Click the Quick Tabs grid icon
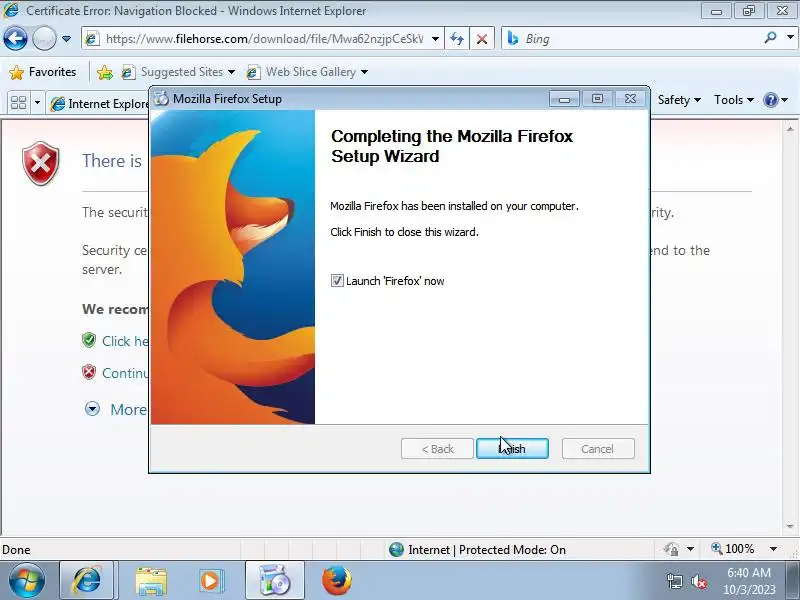 coord(18,103)
